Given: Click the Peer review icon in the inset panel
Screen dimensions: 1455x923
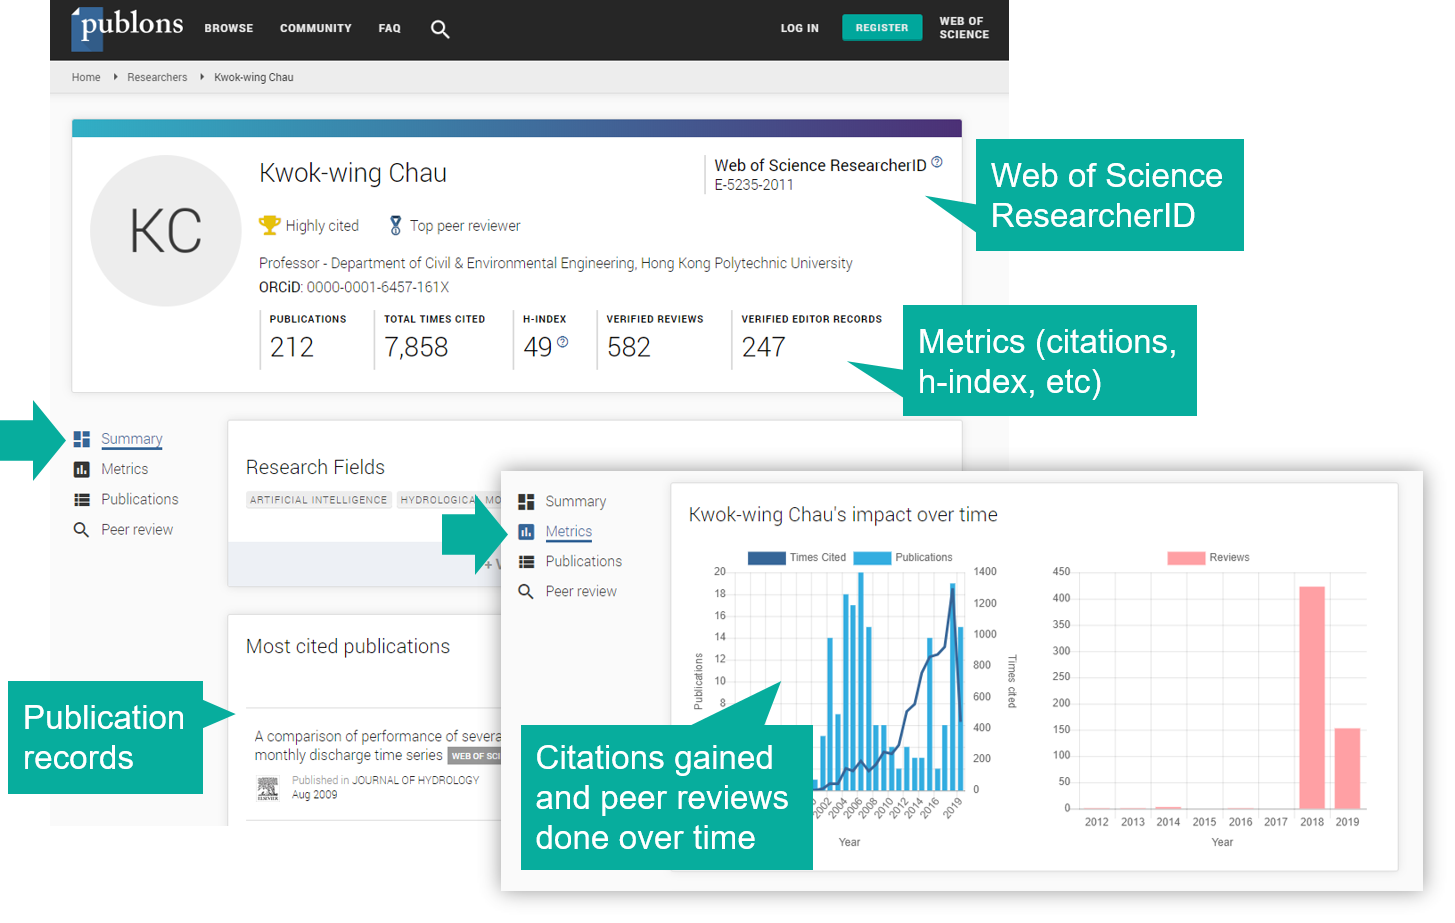Looking at the screenshot, I should pos(526,591).
